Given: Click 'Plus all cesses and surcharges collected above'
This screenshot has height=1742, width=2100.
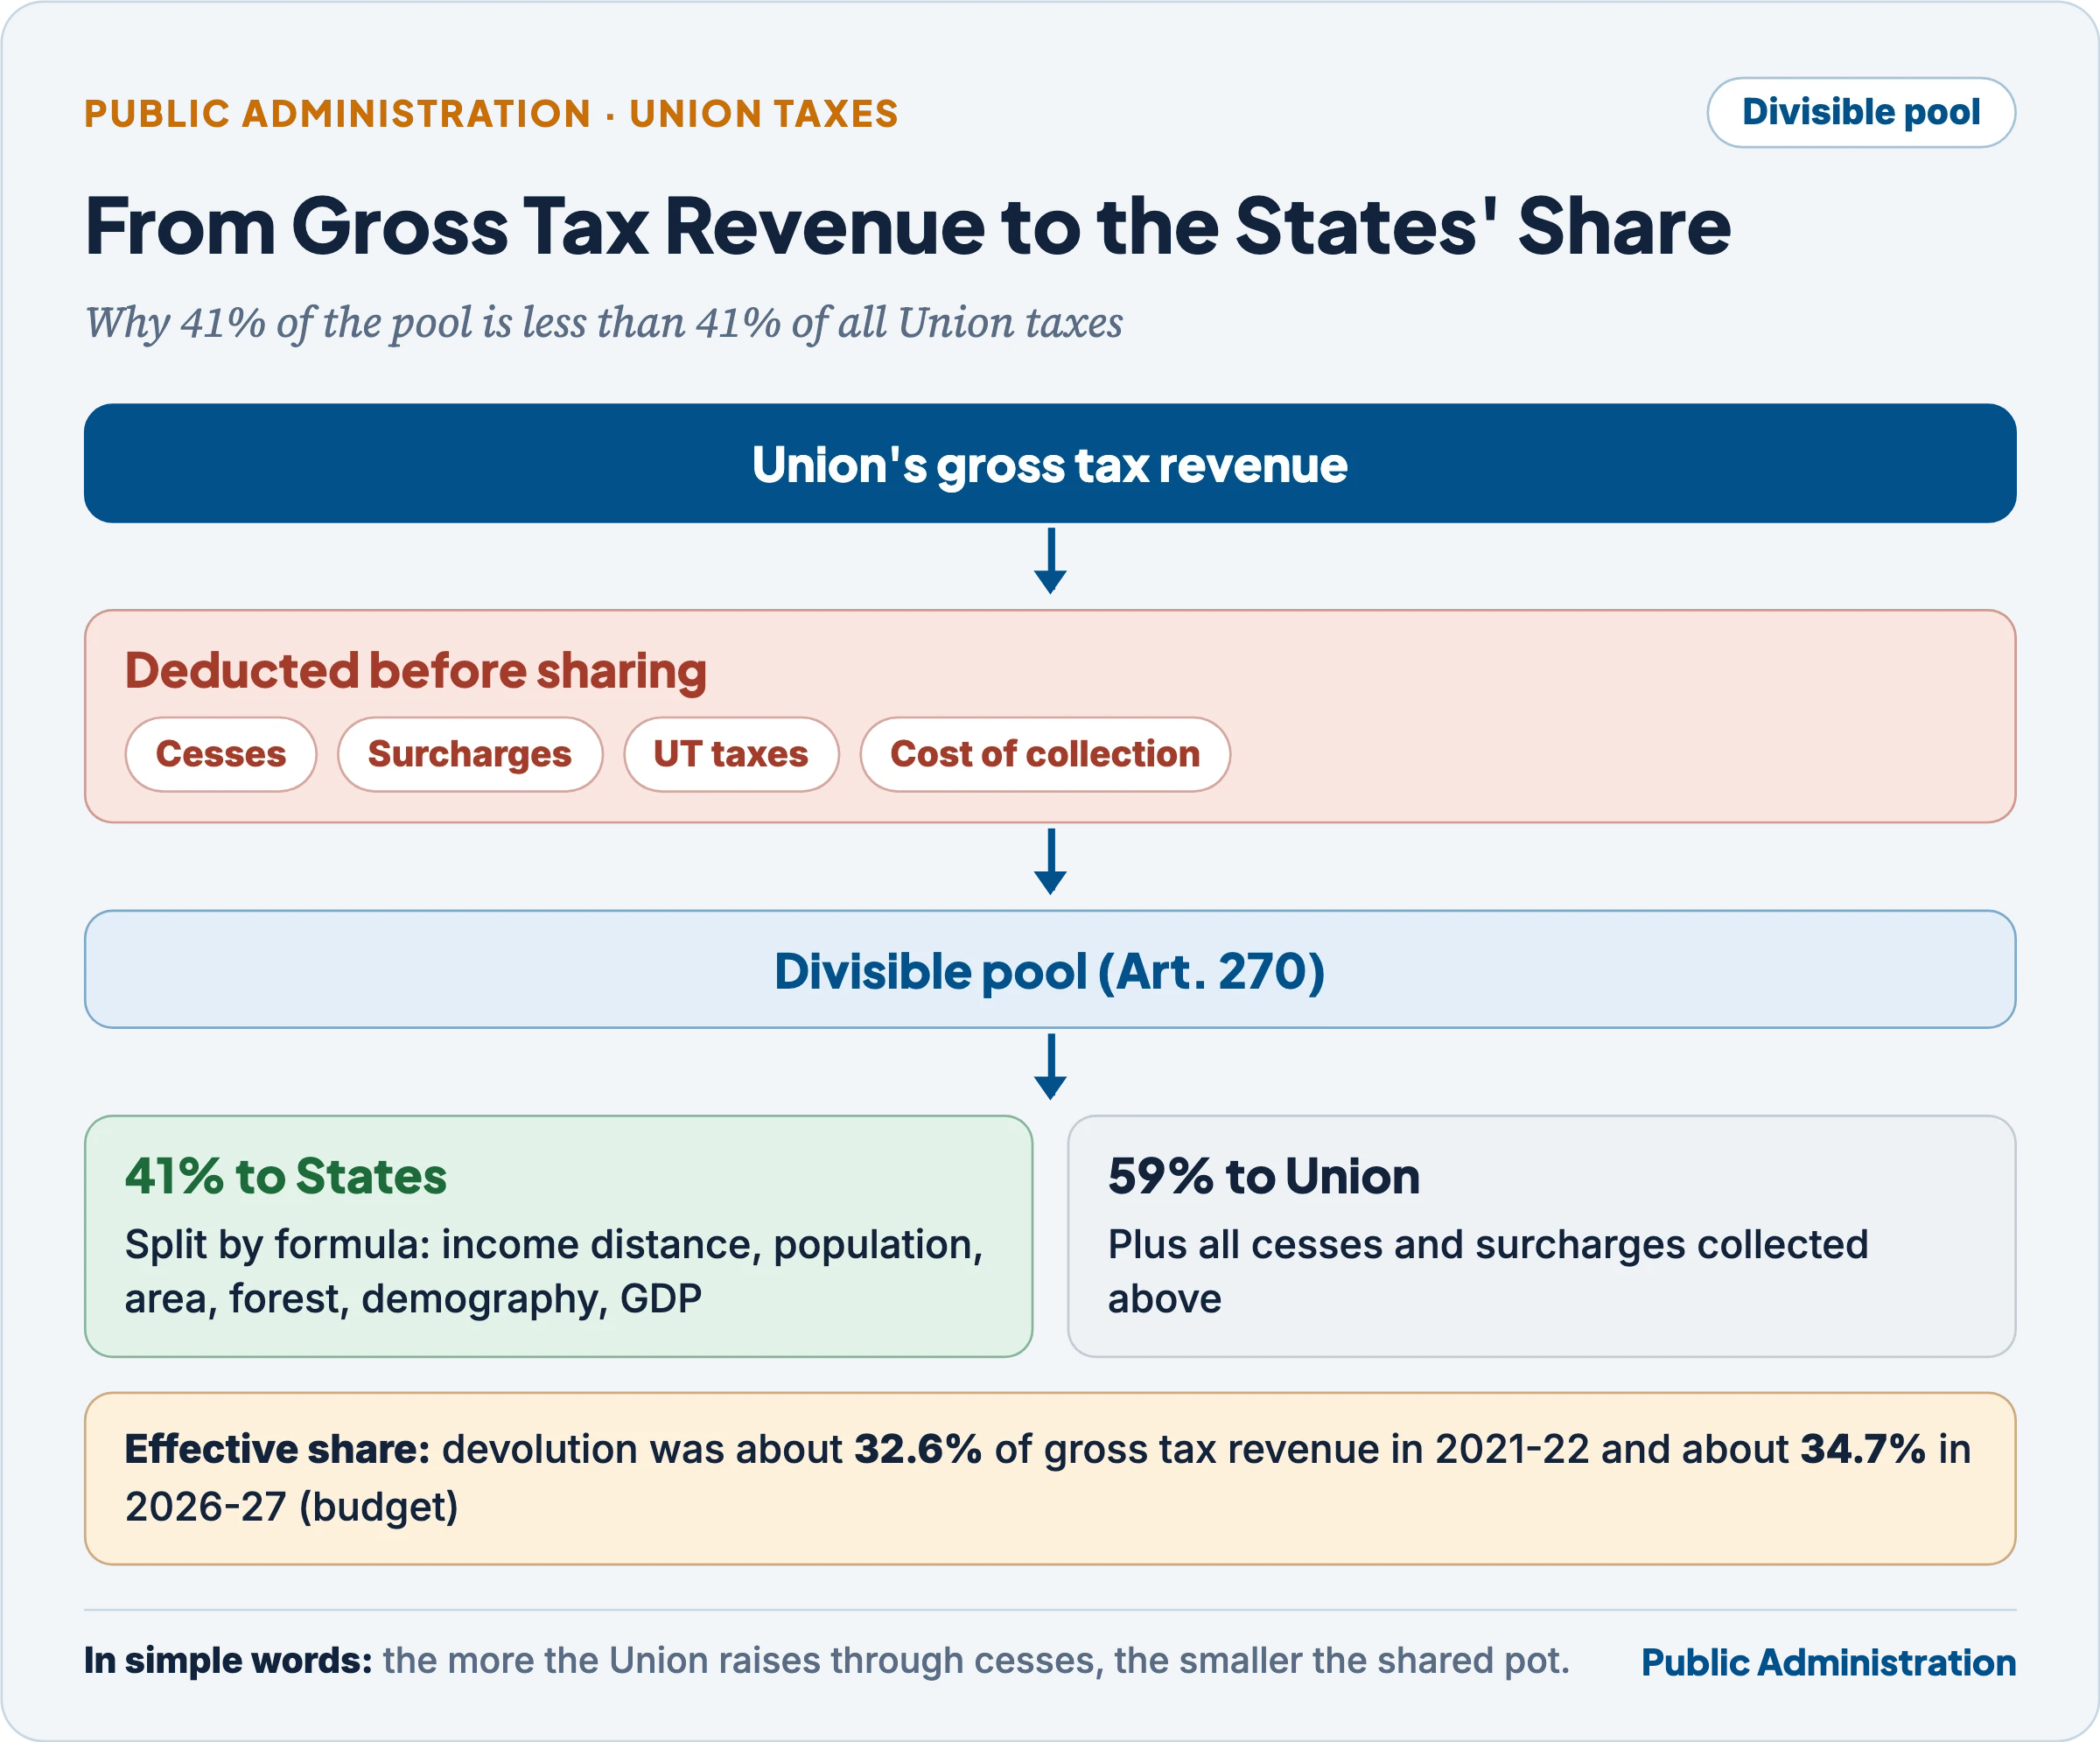Looking at the screenshot, I should 1487,1271.
